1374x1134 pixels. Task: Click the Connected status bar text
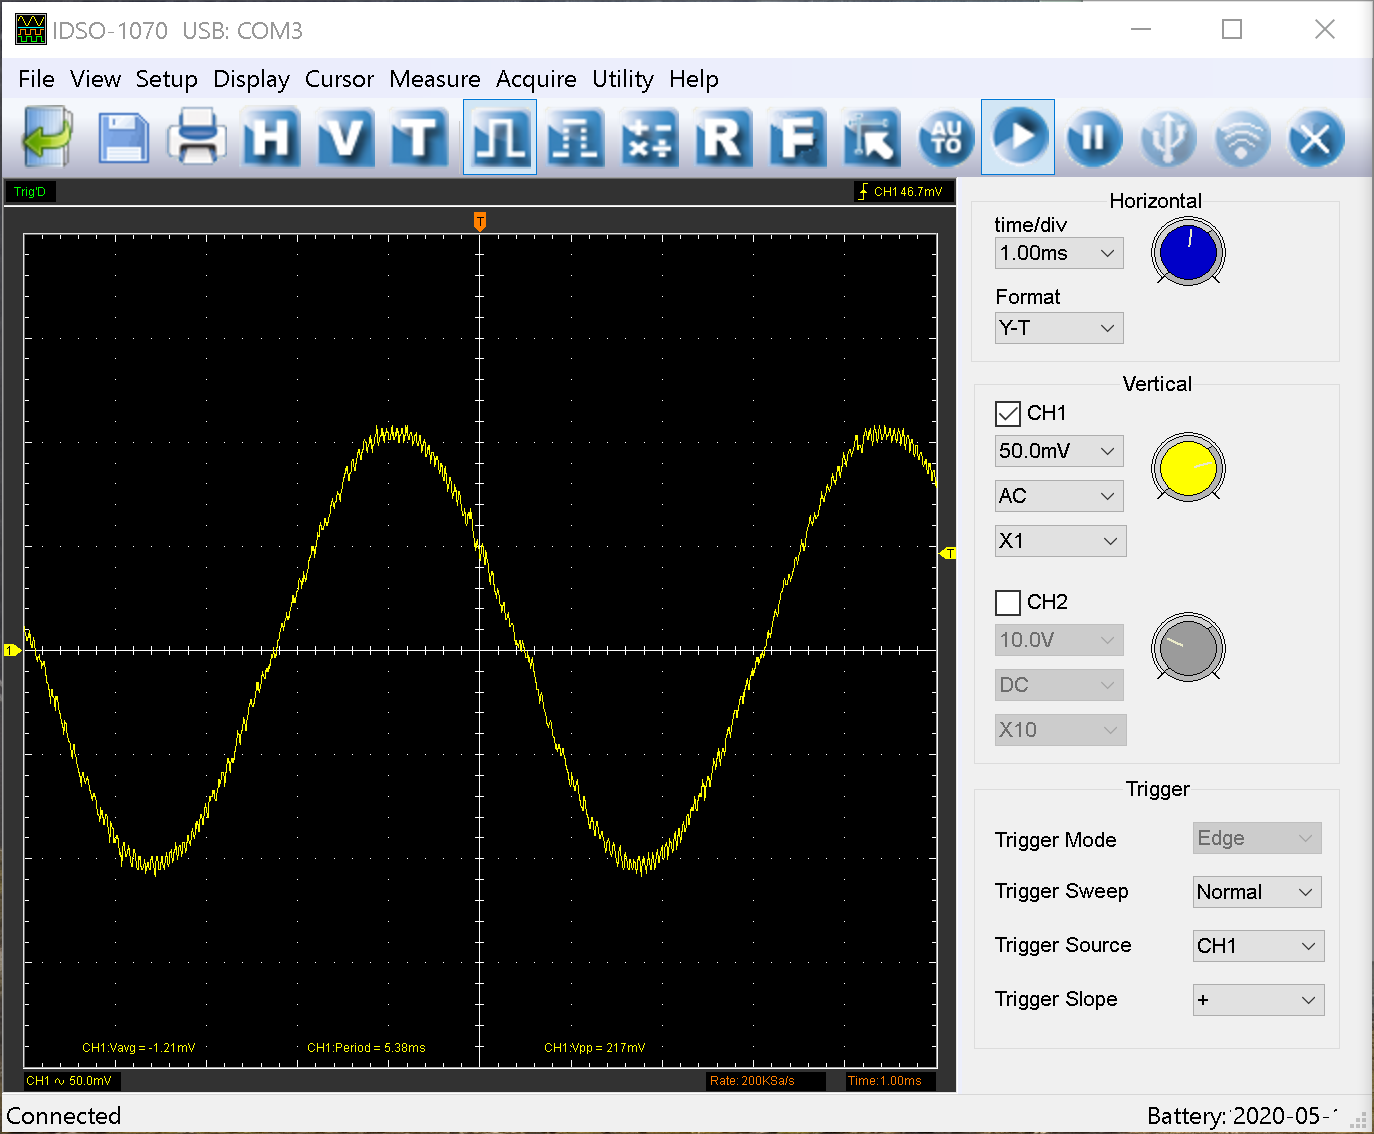tap(64, 1116)
